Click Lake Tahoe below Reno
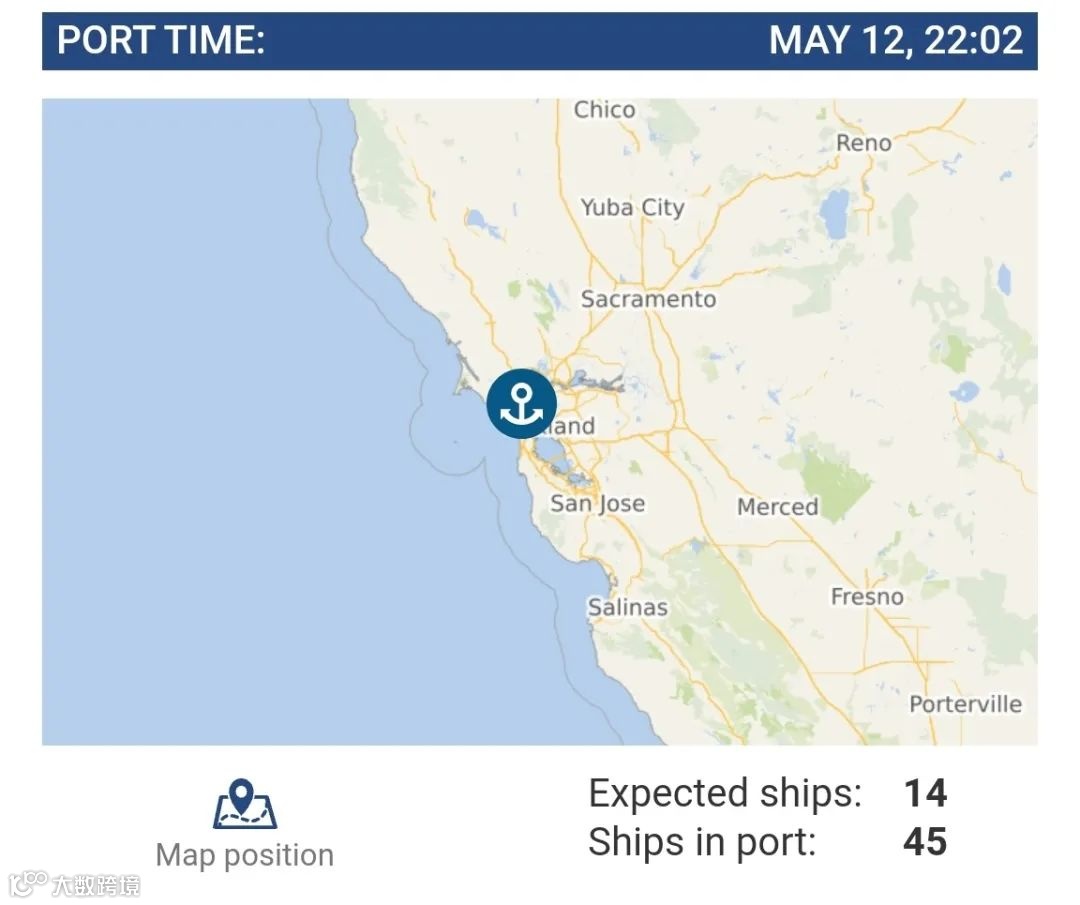This screenshot has height=905, width=1080. pos(832,211)
